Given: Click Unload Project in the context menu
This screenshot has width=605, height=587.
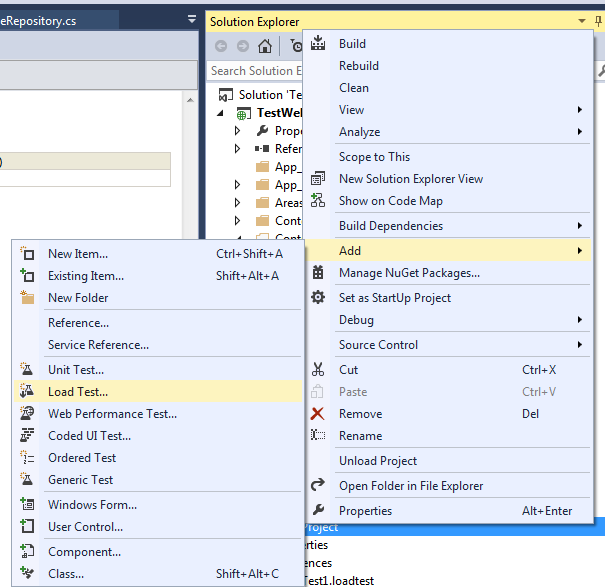Looking at the screenshot, I should point(378,461).
